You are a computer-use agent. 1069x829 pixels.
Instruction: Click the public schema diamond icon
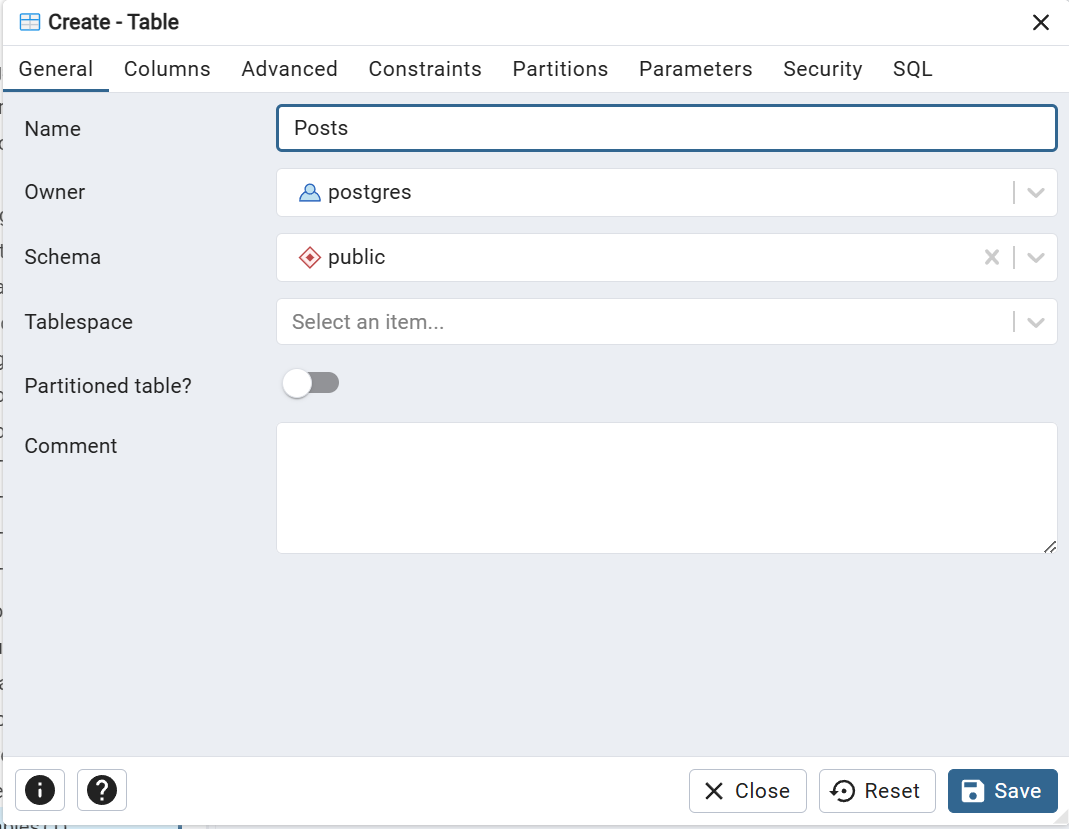(x=310, y=258)
